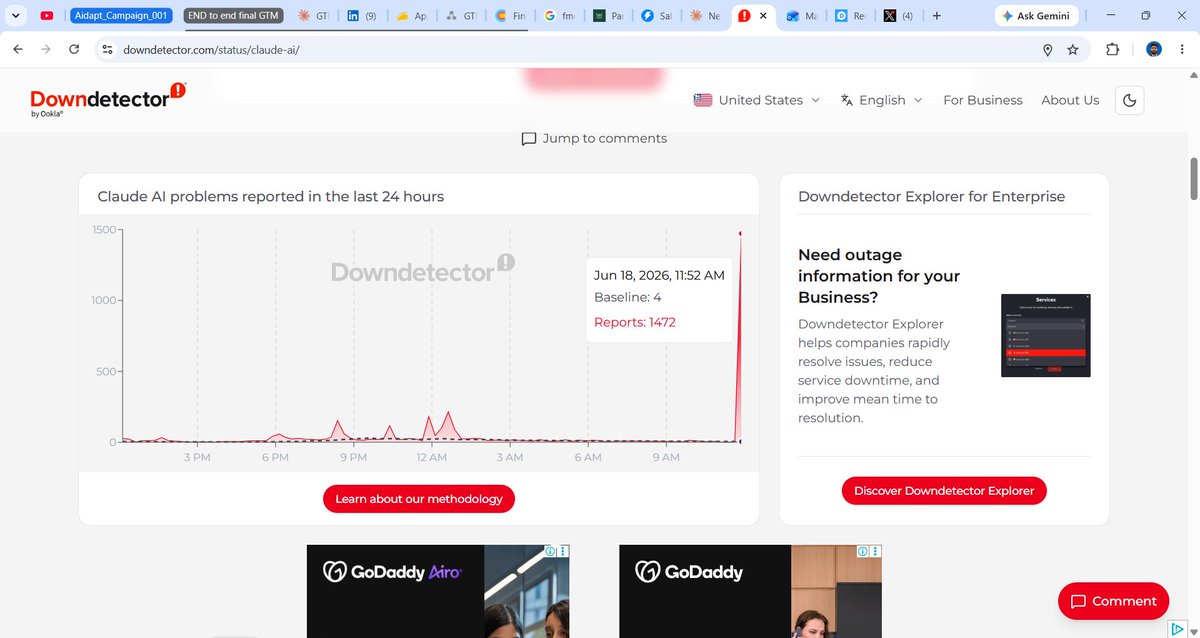Select the 'Downdetector Explorer for Enterprise' heading

pyautogui.click(x=931, y=197)
